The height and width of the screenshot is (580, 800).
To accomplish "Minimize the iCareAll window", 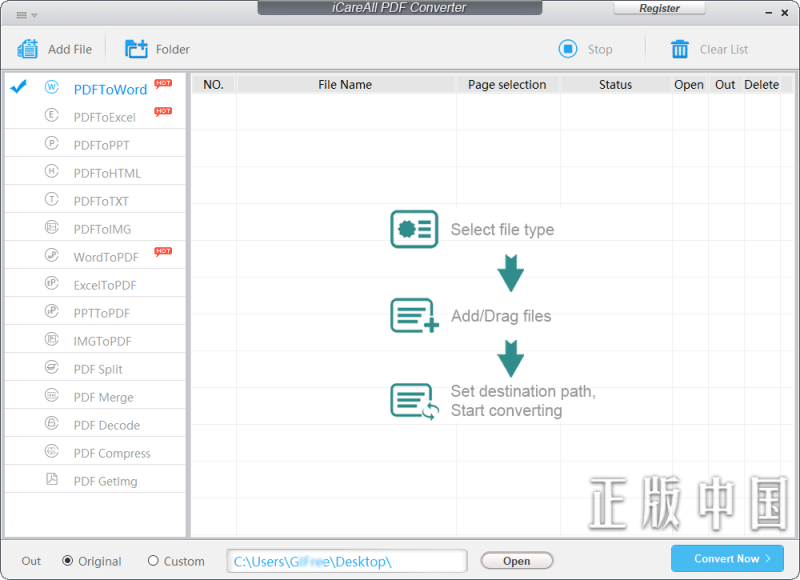I will tap(768, 13).
